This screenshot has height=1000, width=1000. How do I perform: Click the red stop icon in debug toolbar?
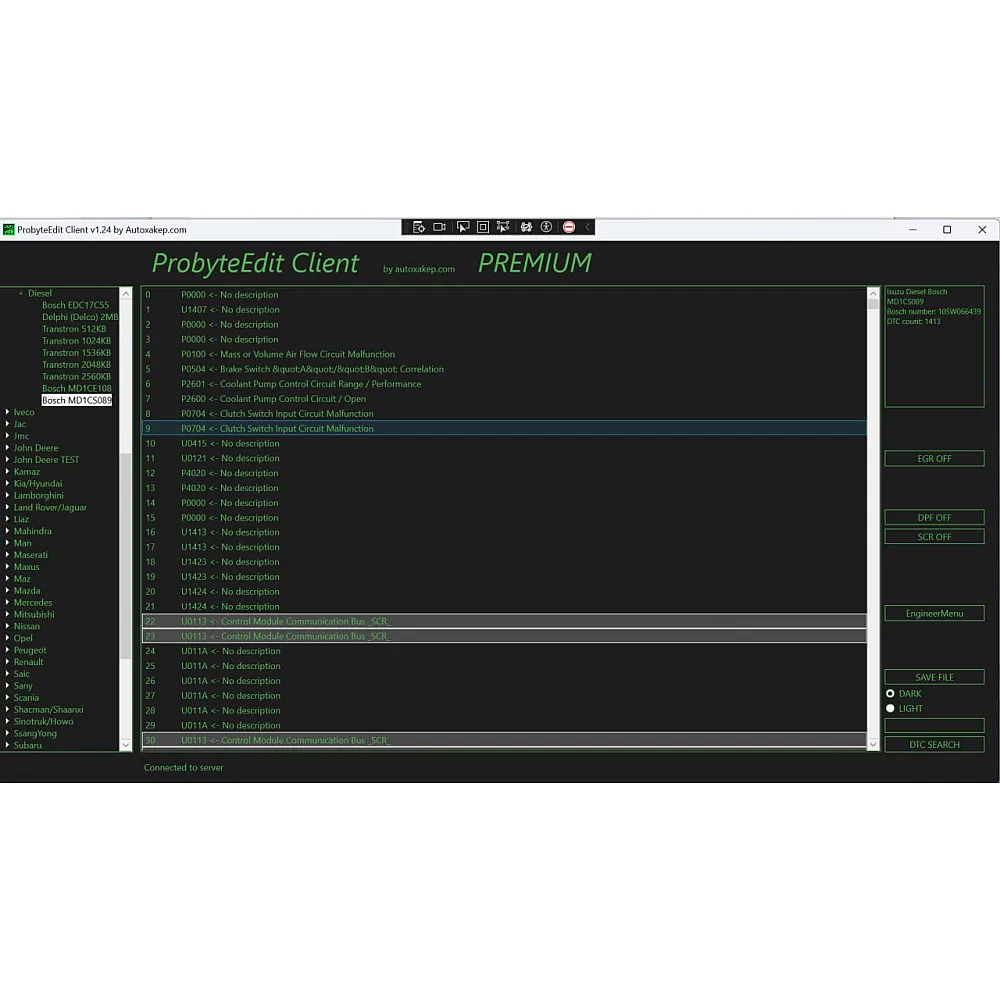569,227
